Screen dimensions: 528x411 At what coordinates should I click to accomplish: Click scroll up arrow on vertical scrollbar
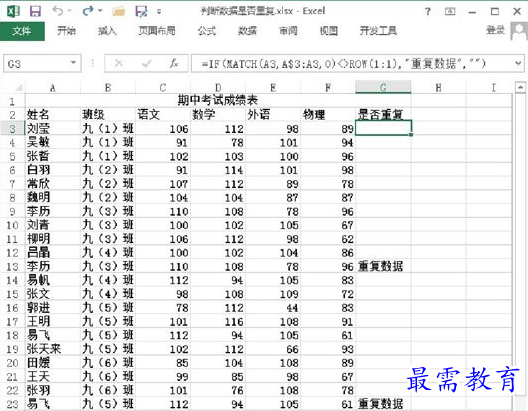[520, 87]
